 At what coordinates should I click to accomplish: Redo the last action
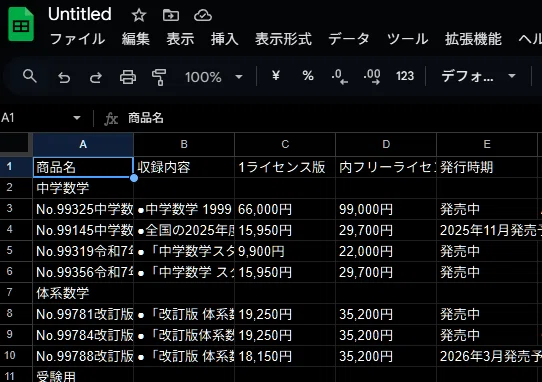tap(96, 77)
